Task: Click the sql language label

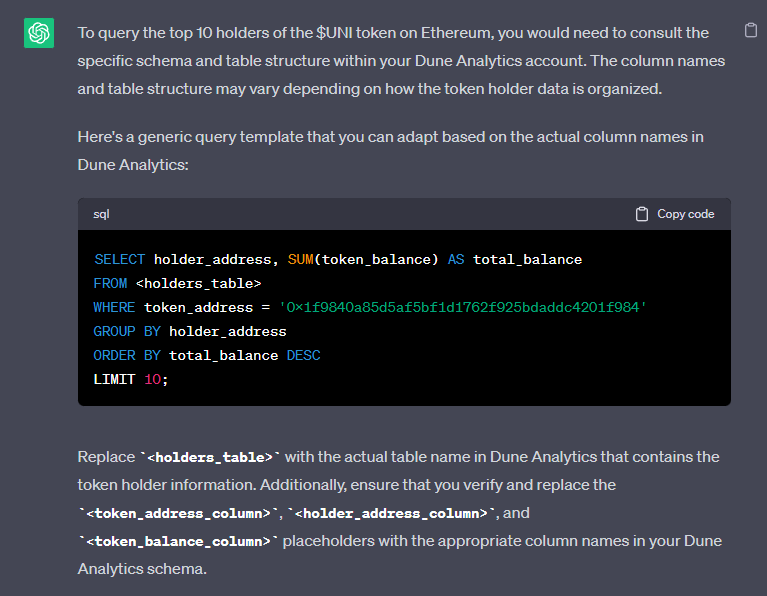Action: (102, 214)
